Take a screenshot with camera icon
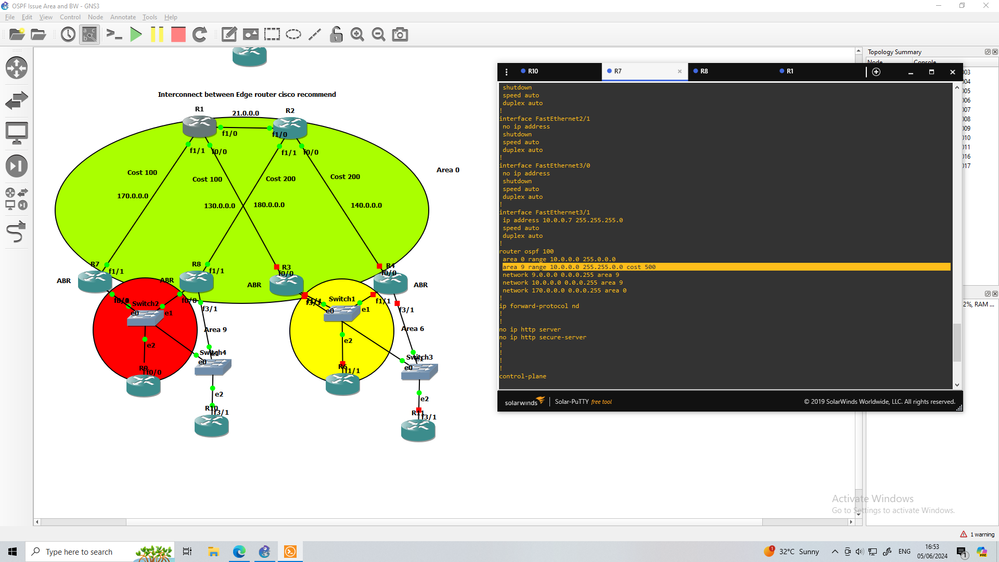This screenshot has width=999, height=562. point(400,34)
